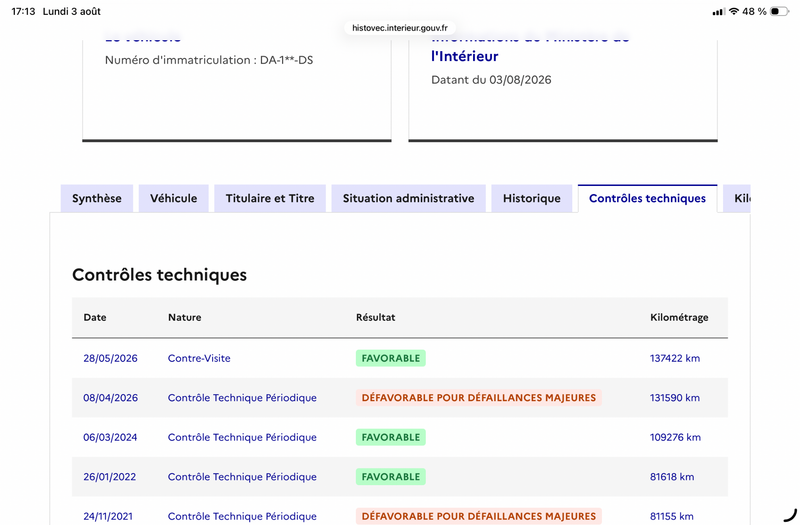This screenshot has height=525, width=800.
Task: Select the date 06/03/2024
Action: click(110, 437)
